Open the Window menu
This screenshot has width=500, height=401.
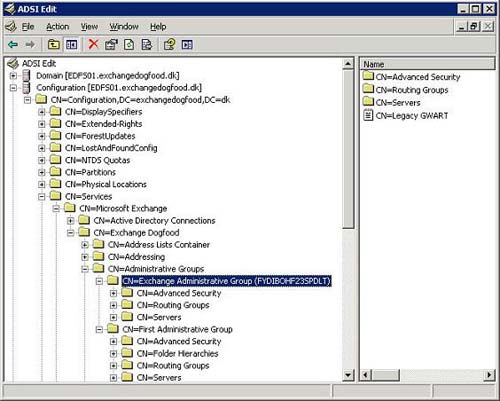click(124, 27)
